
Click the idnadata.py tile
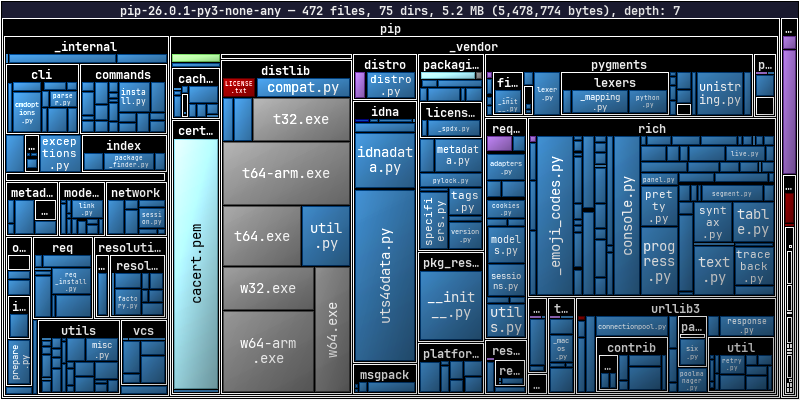point(385,160)
